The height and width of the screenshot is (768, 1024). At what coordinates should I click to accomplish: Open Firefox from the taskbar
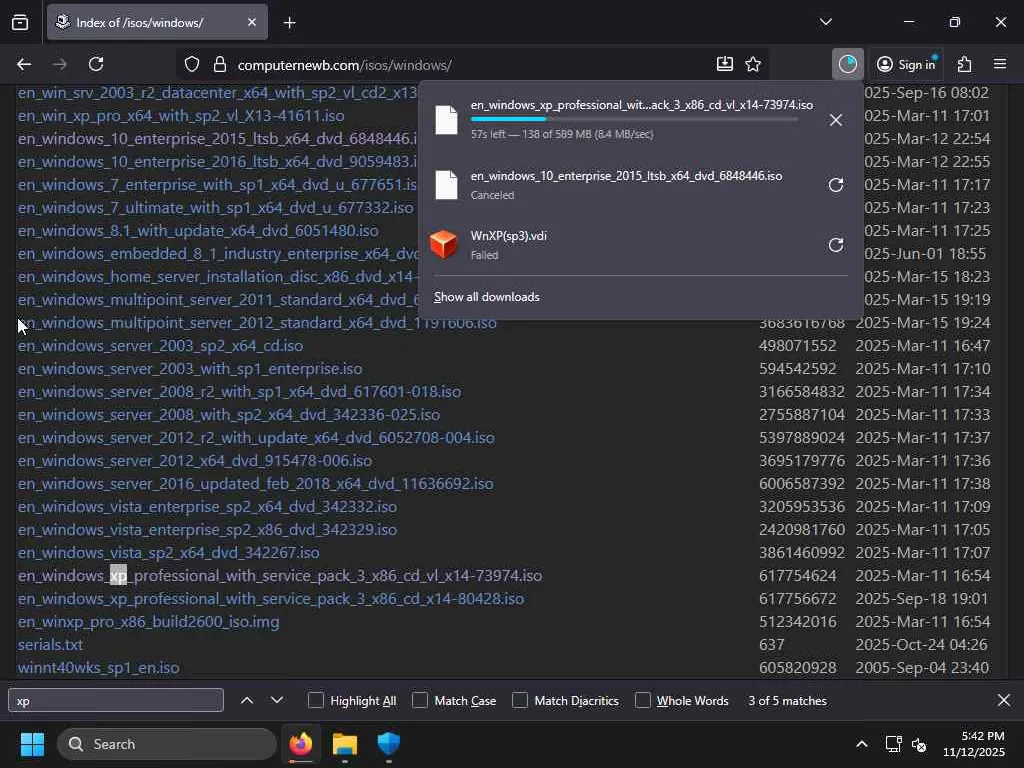pos(301,744)
